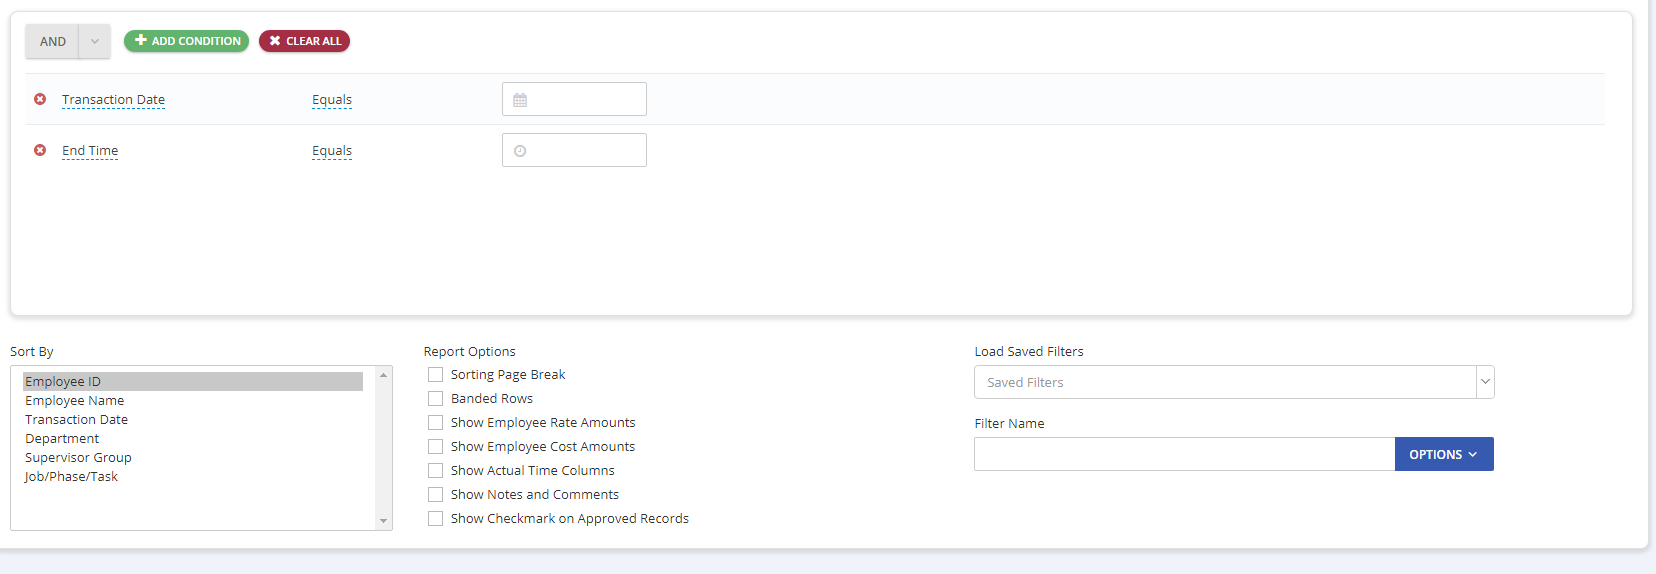Screen dimensions: 1656x574
Task: Expand the AND operator dropdown arrow
Action: [95, 42]
